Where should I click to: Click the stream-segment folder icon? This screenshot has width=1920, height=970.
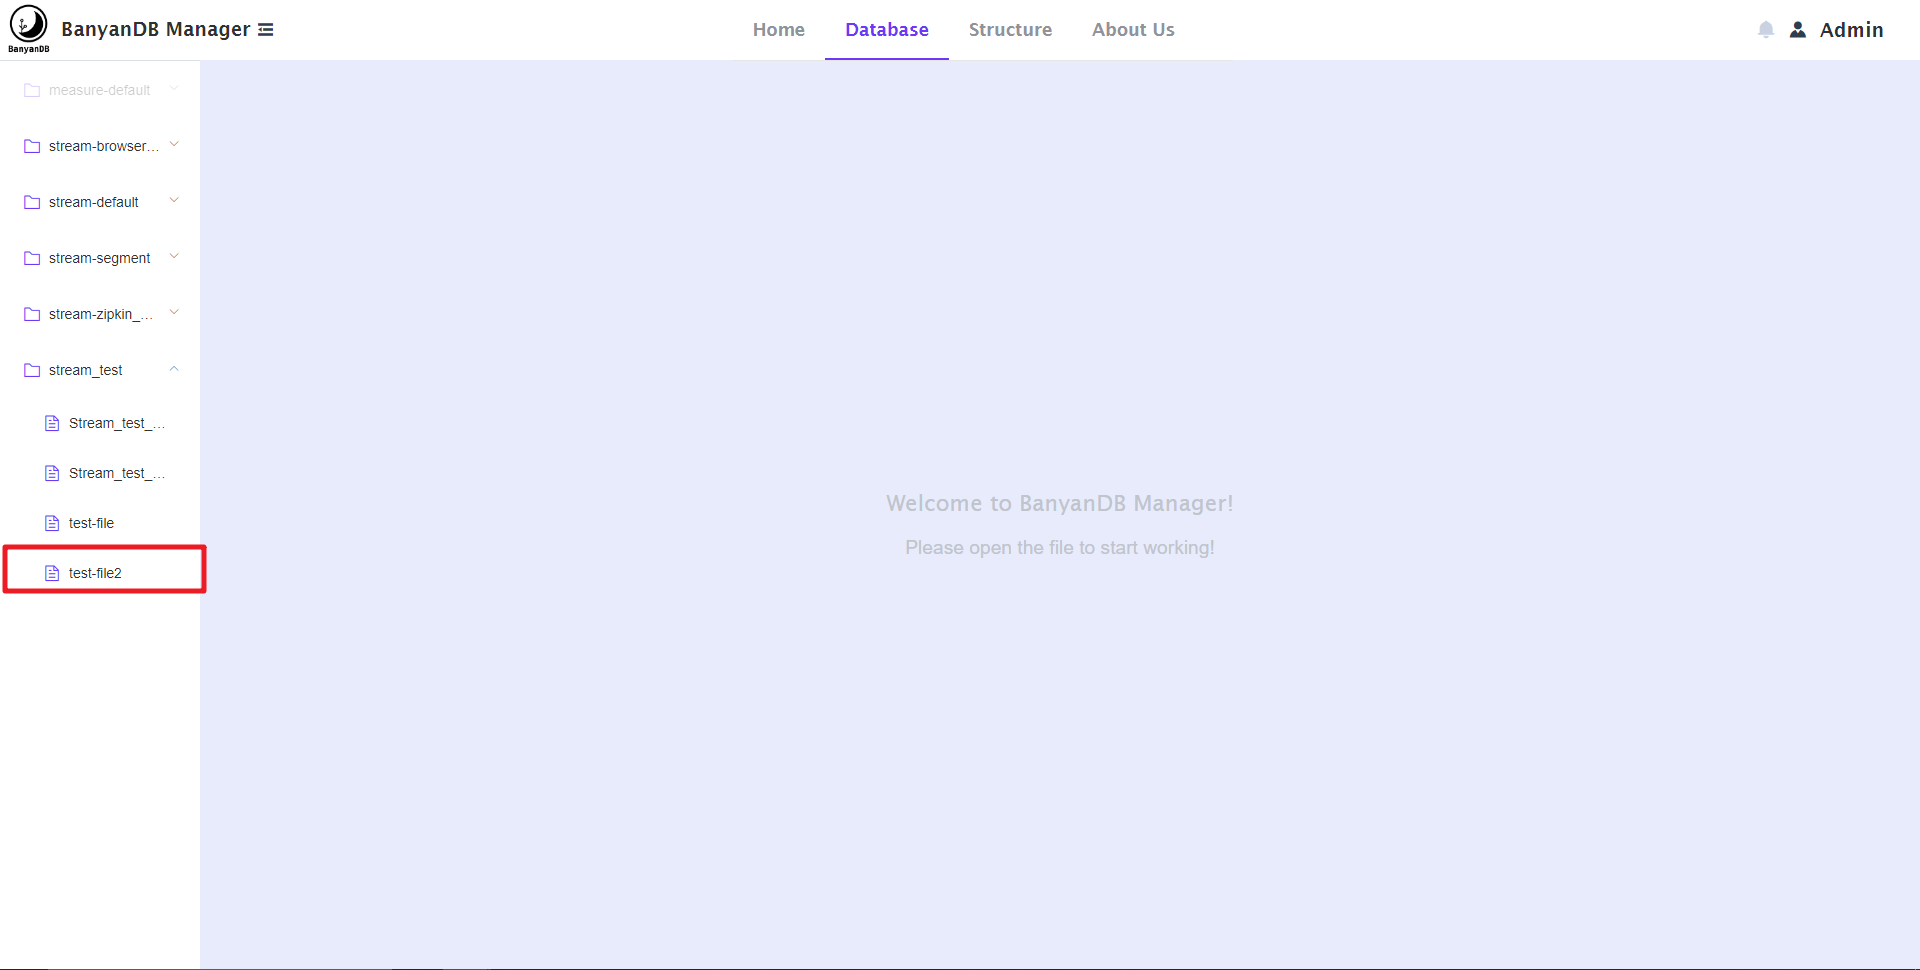(x=32, y=258)
